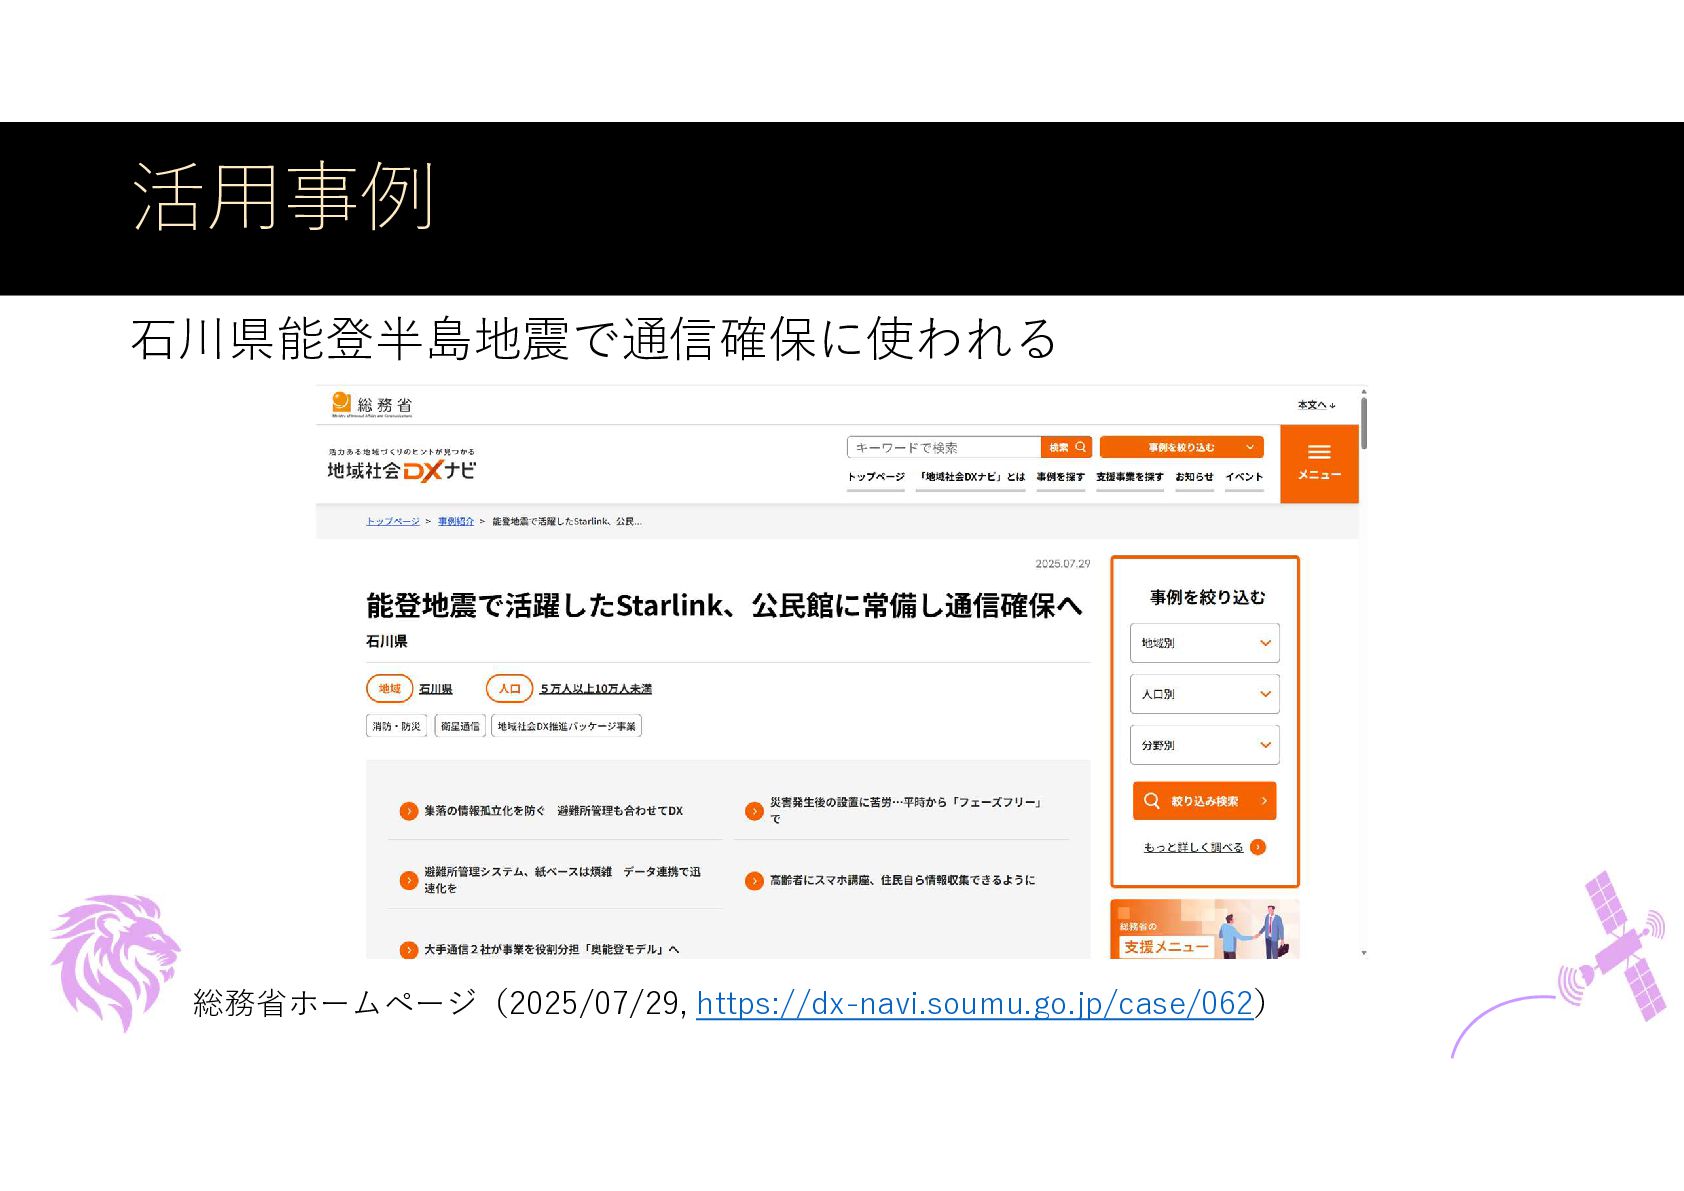
Task: Expand the 地域別 dropdown in the sidebar
Action: click(x=1205, y=643)
